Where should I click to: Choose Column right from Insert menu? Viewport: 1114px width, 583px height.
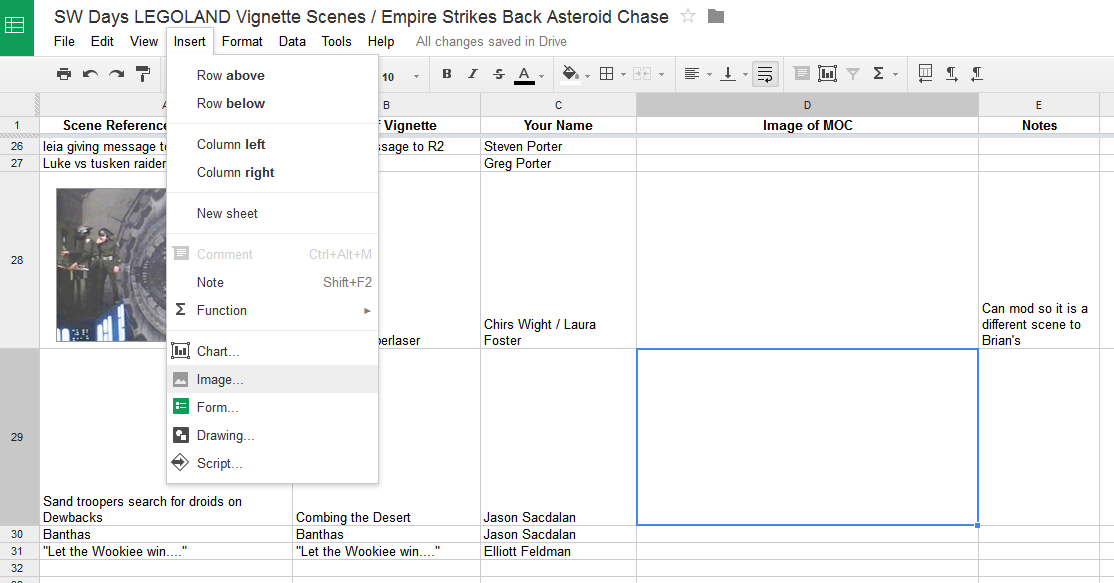pos(272,173)
